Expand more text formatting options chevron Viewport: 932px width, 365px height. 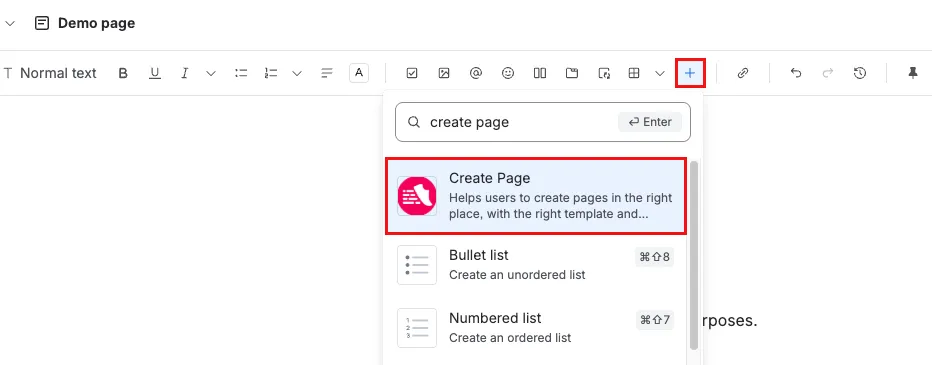[211, 73]
